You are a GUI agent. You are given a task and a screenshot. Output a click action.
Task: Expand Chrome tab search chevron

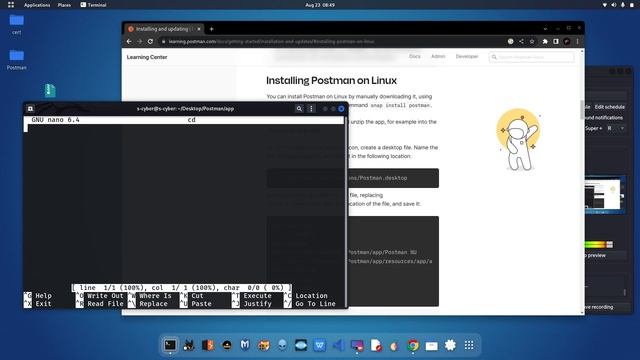(545, 29)
